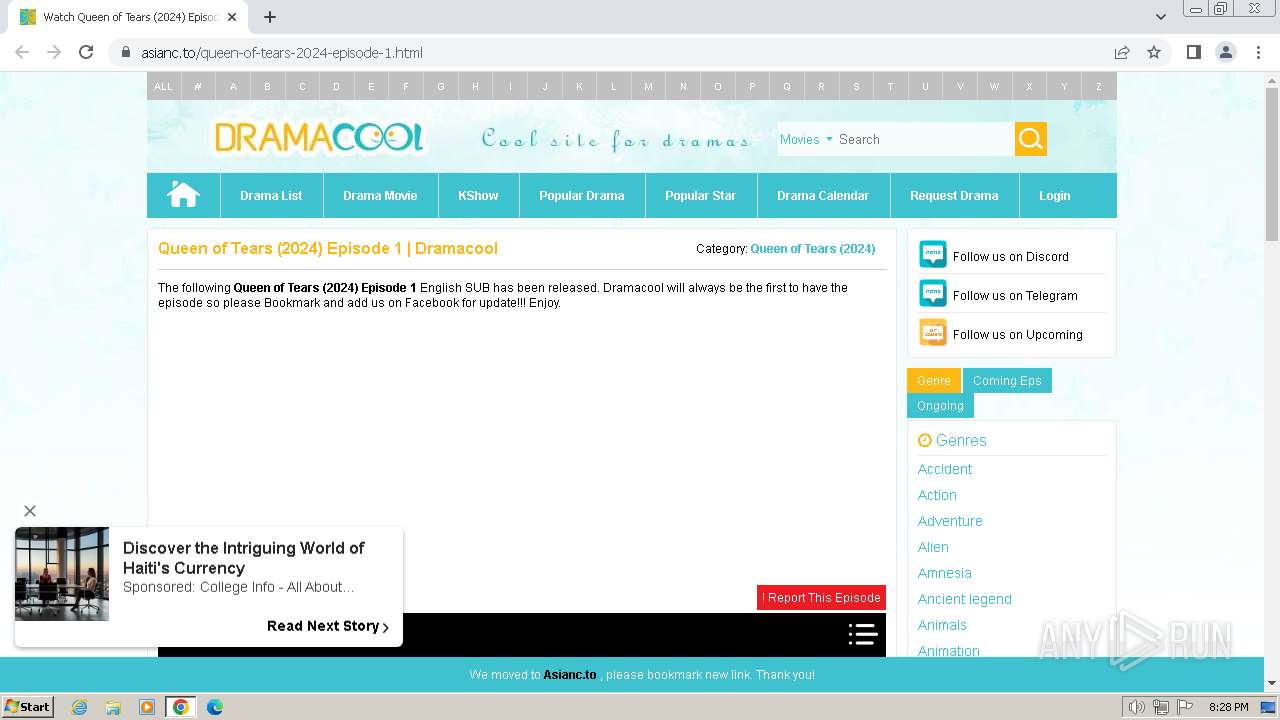Open the Haiti currency ad thumbnail

pos(62,574)
